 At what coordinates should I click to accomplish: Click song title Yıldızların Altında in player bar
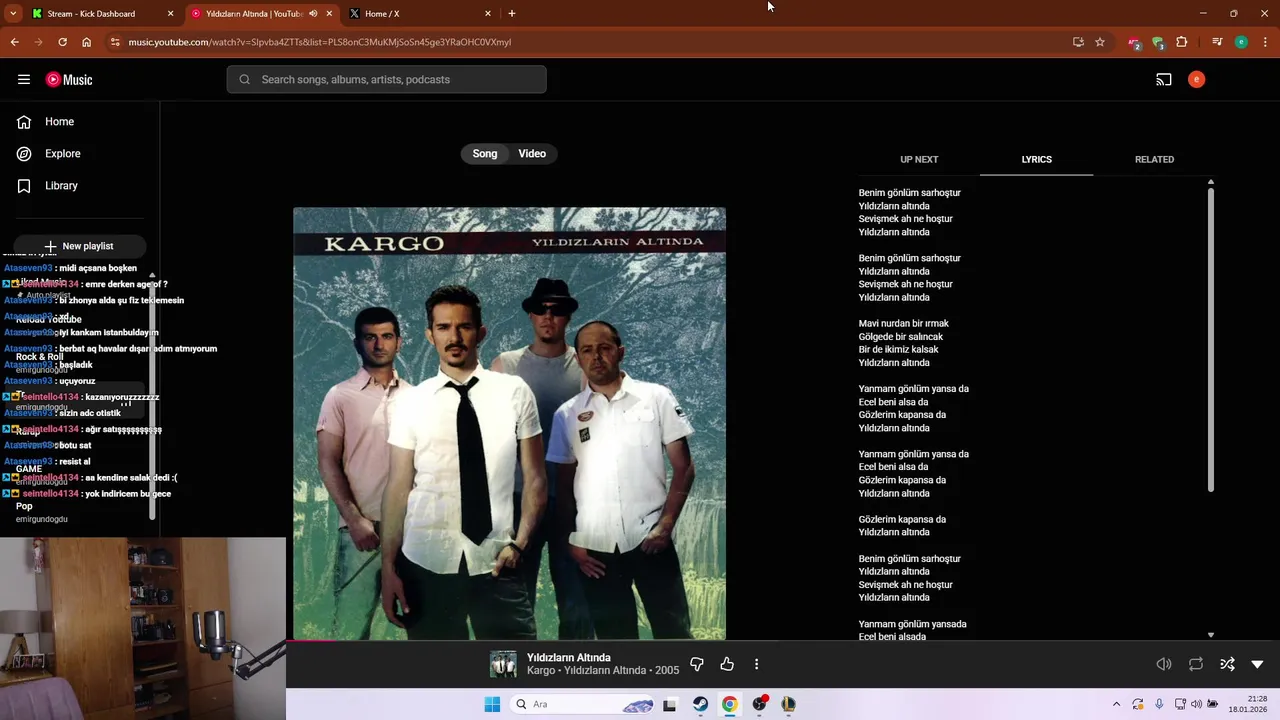coord(568,658)
